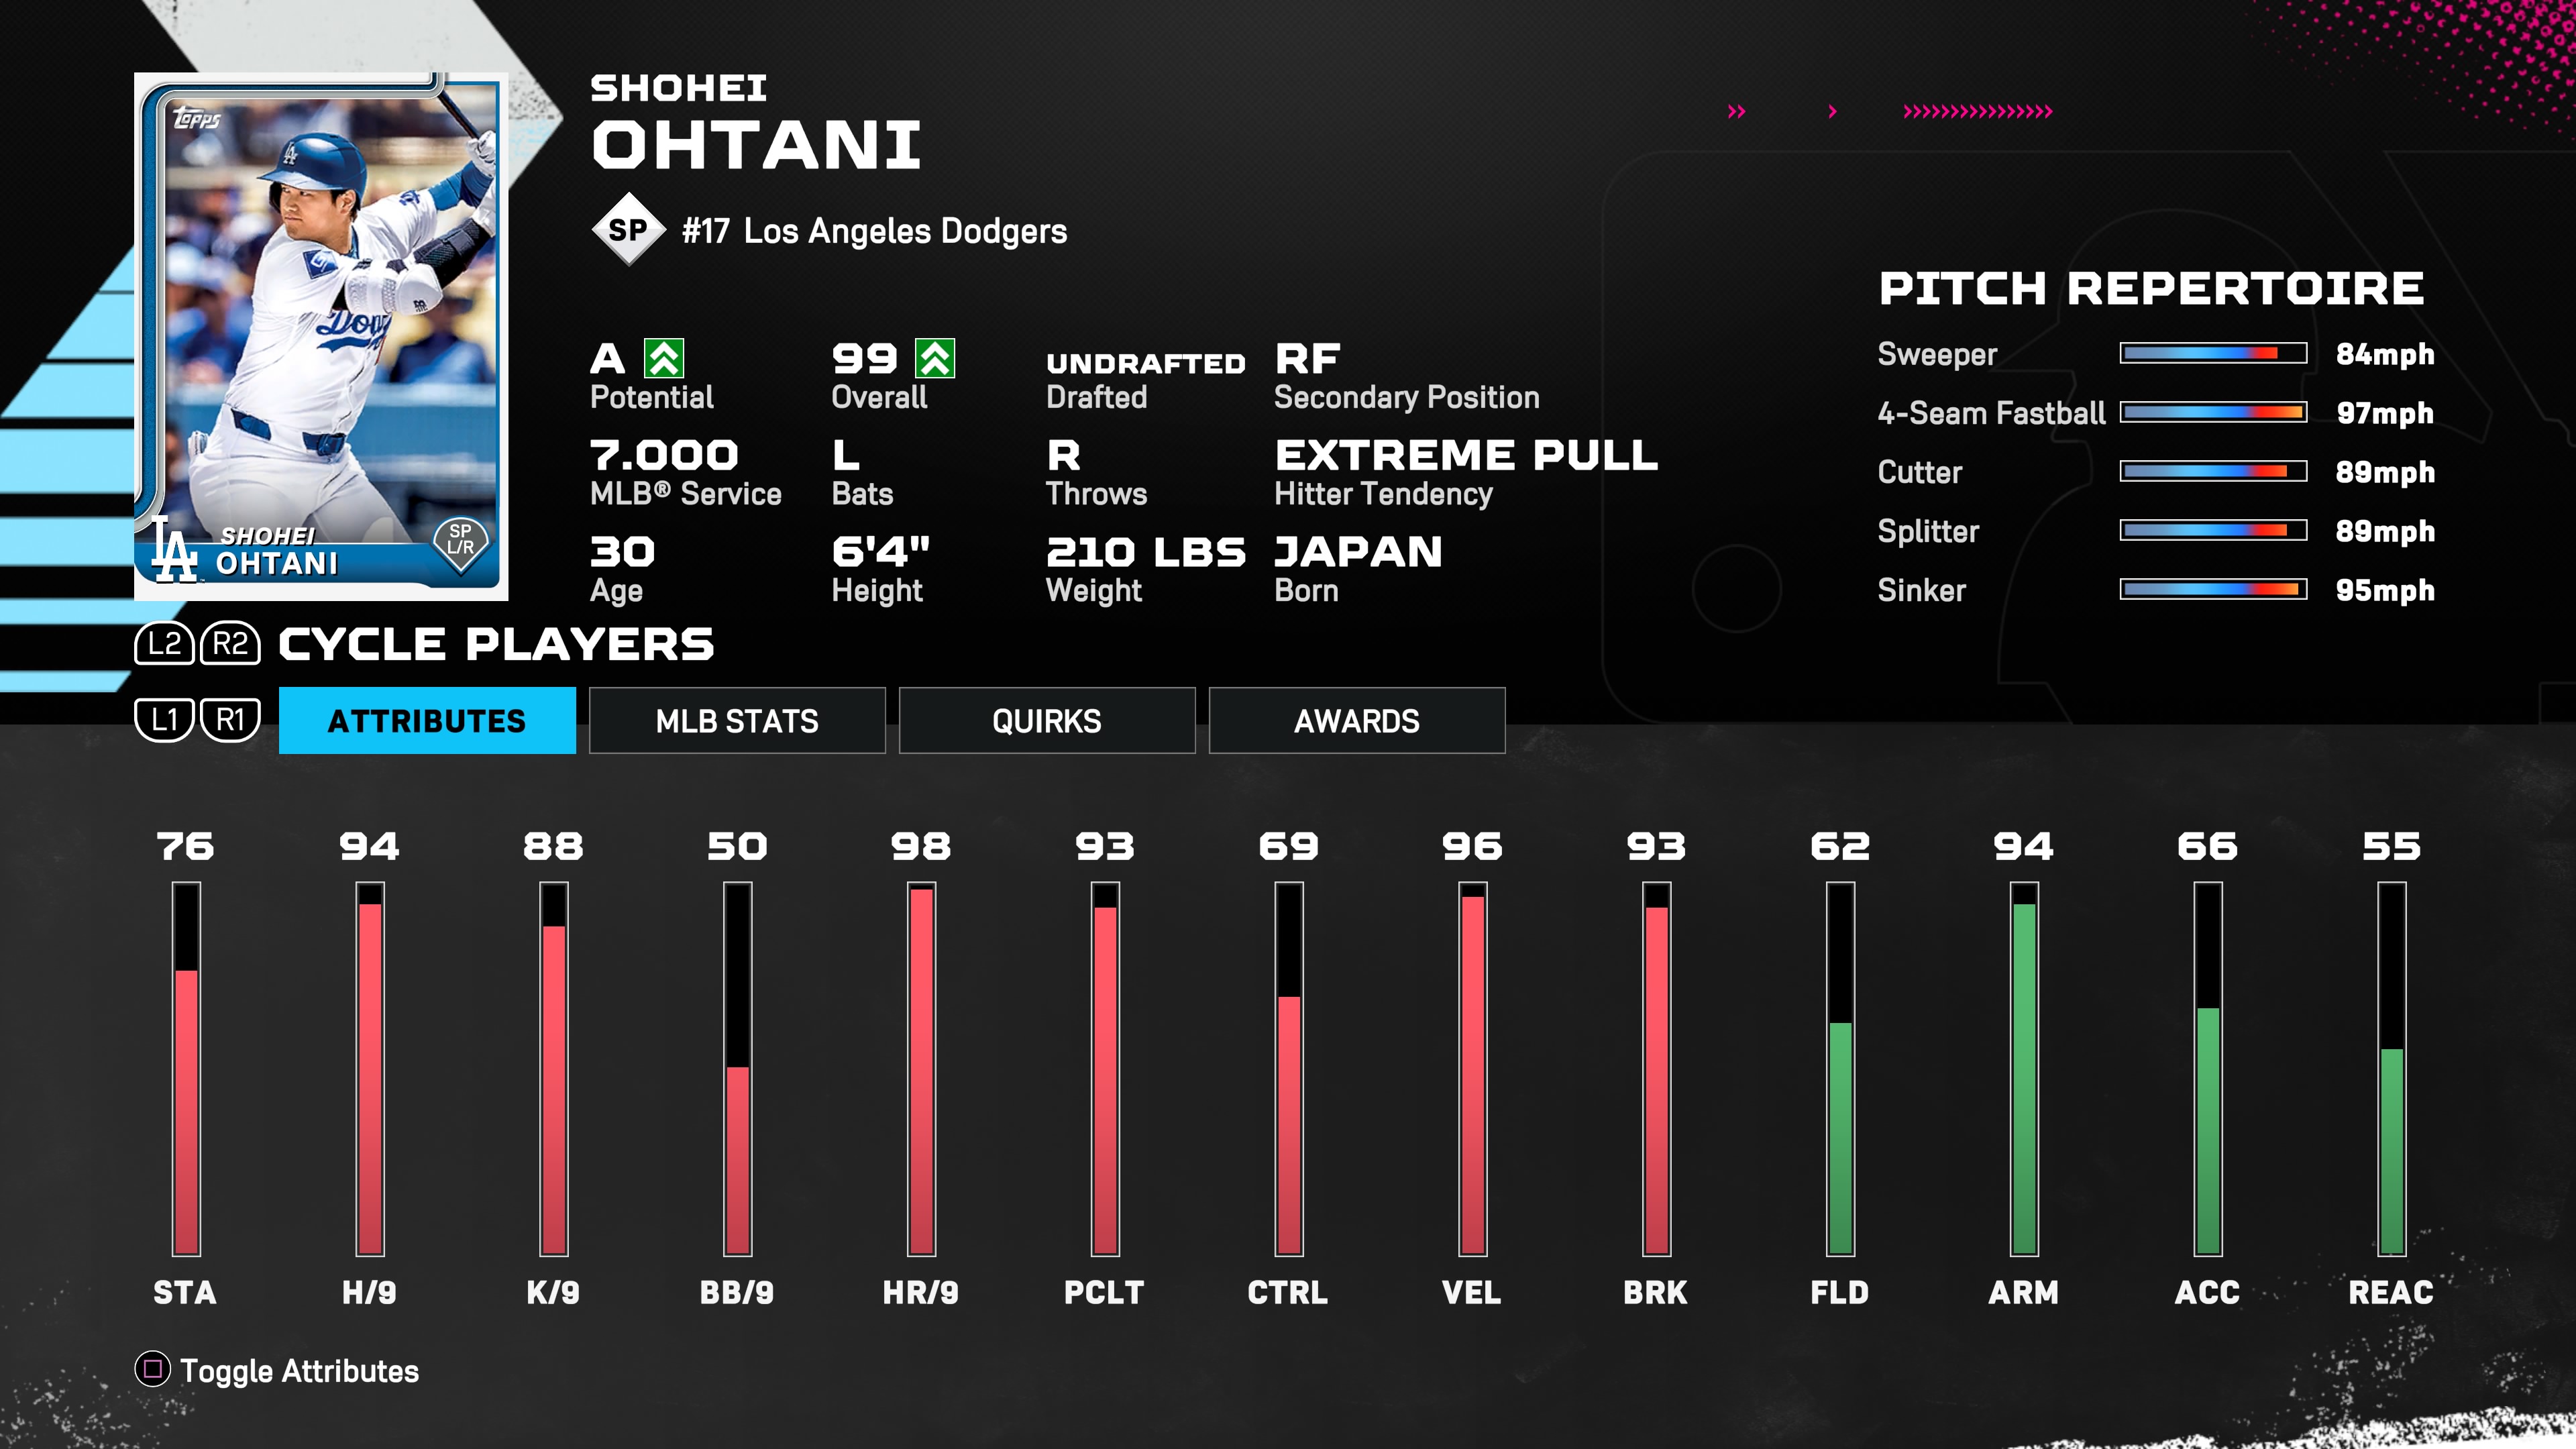This screenshot has height=1449, width=2576.
Task: Open the Quirks tab
Action: 1046,720
